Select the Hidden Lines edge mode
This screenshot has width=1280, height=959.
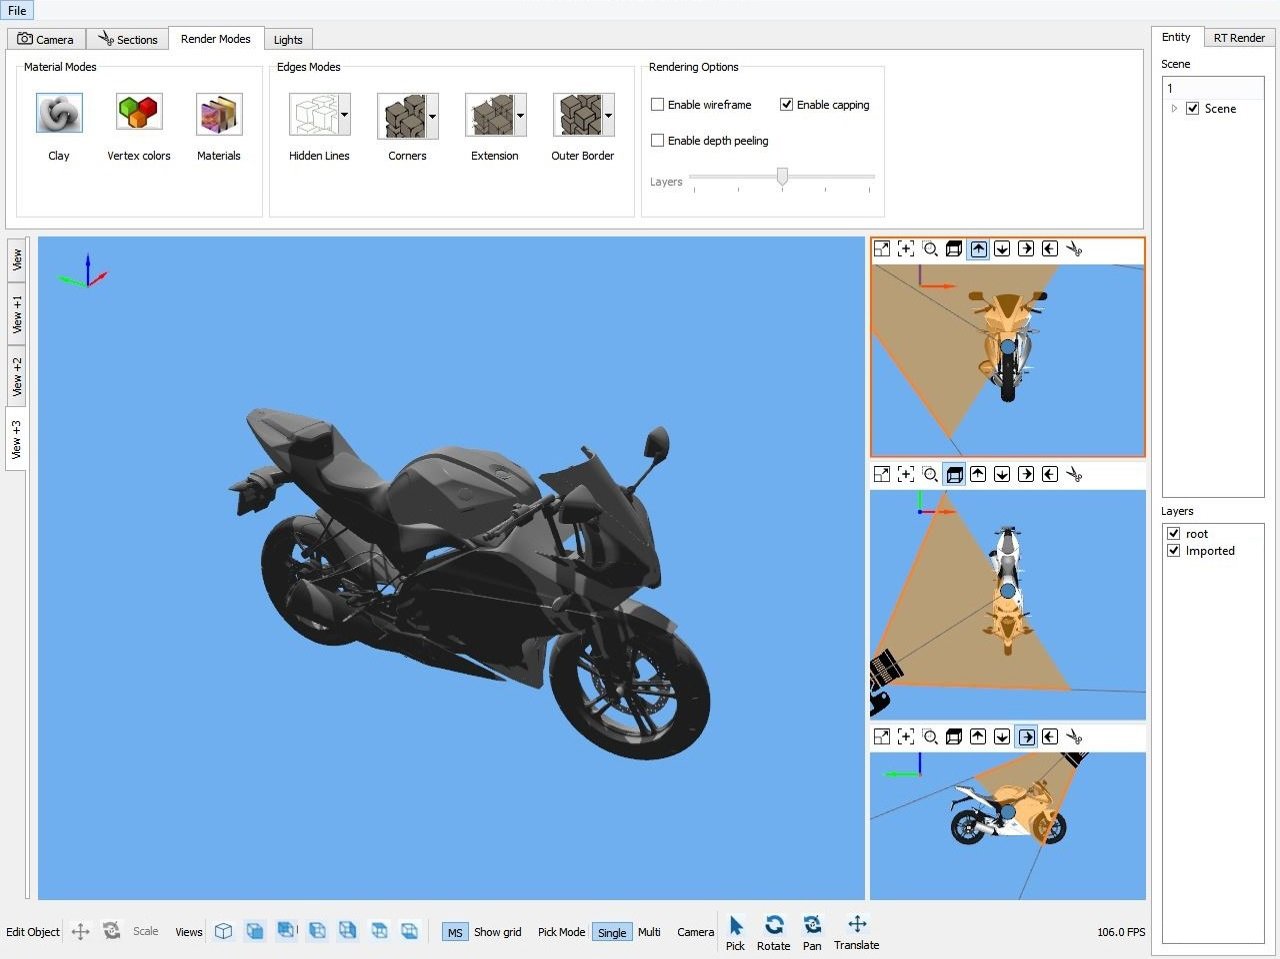312,112
